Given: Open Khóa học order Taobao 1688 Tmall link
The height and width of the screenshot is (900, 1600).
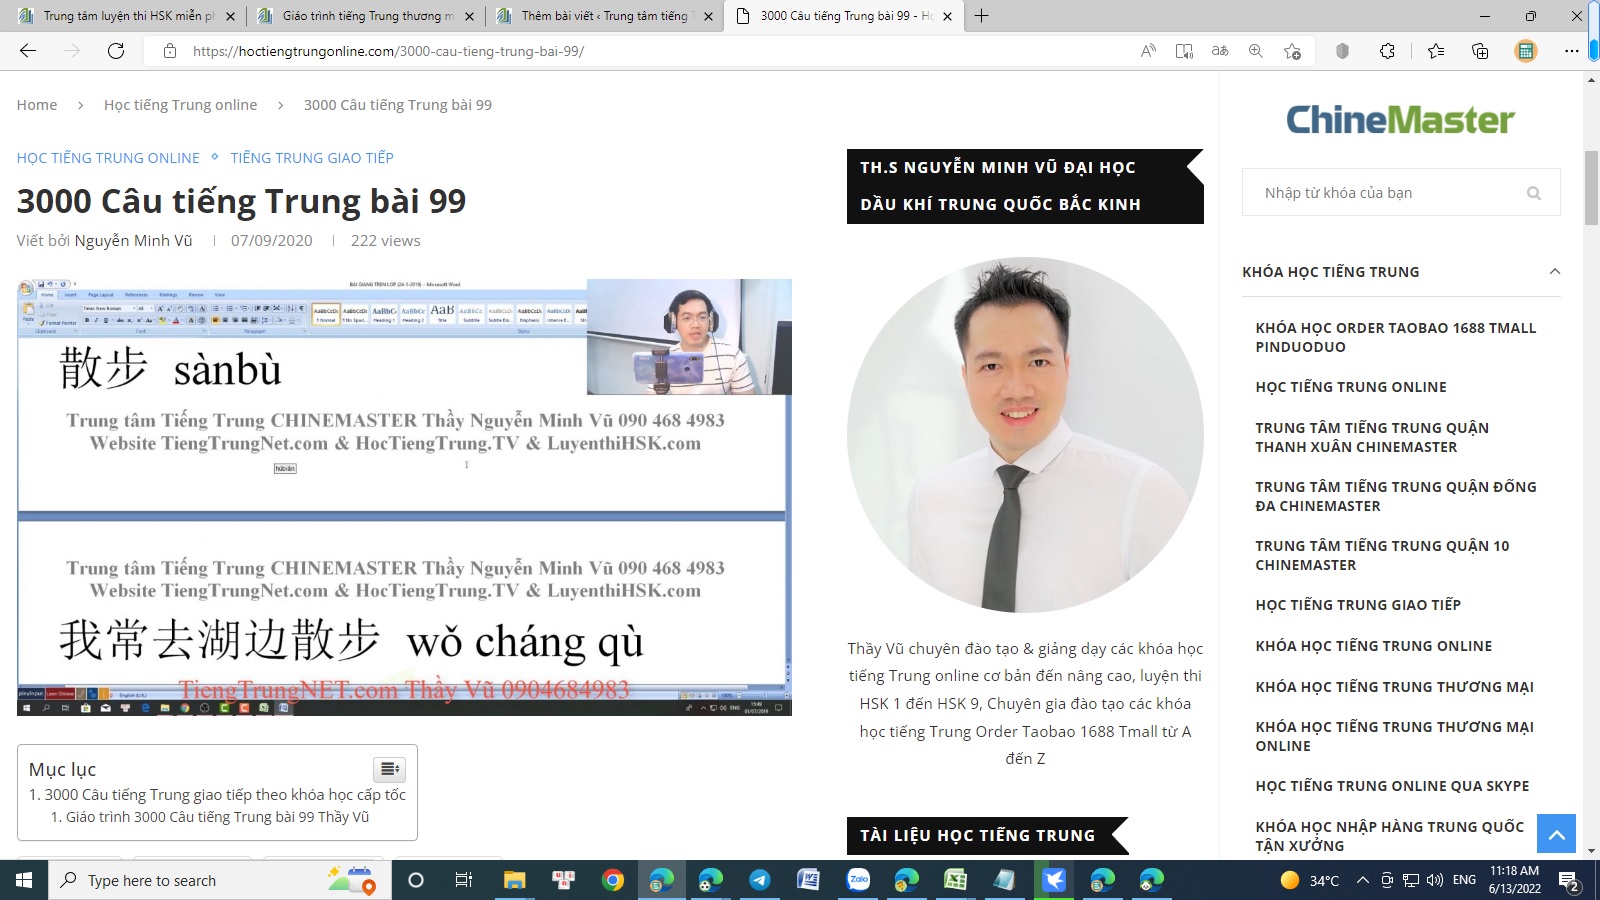Looking at the screenshot, I should click(1395, 337).
